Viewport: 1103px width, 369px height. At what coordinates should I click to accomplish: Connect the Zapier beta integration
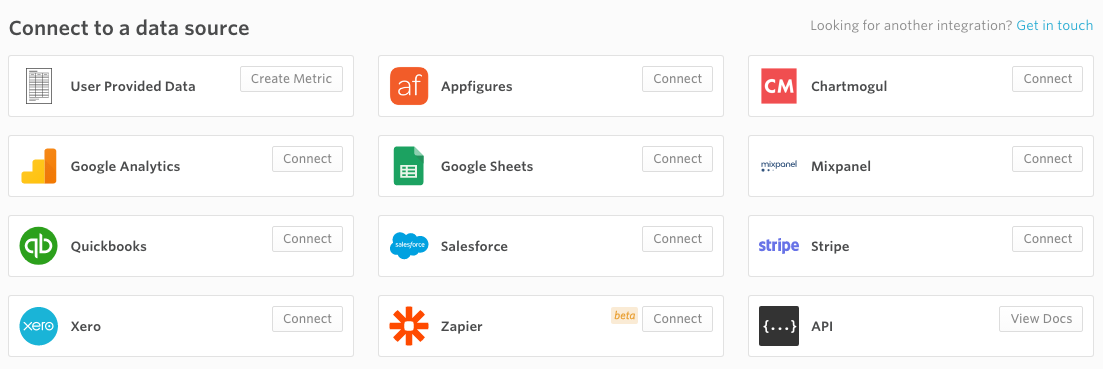click(x=677, y=318)
